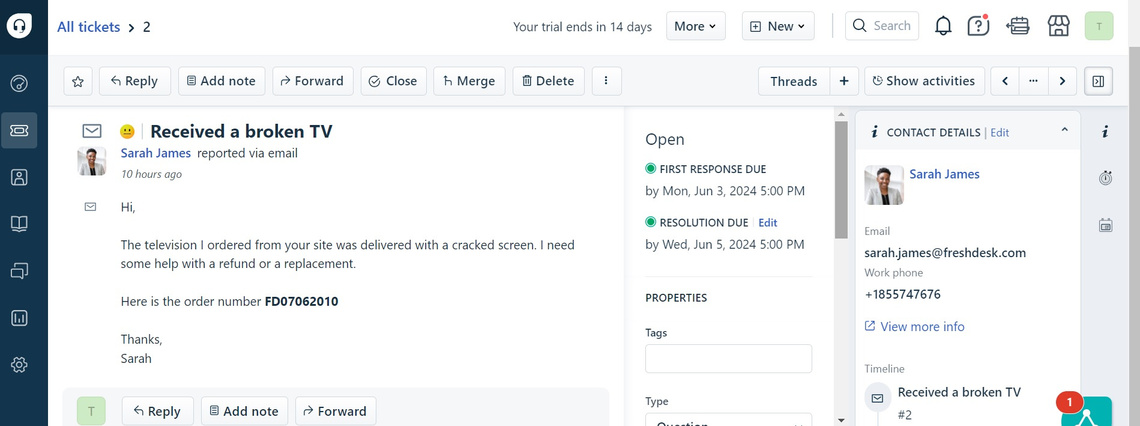Open the Solutions book sidebar icon
This screenshot has height=426, width=1140.
pos(19,224)
